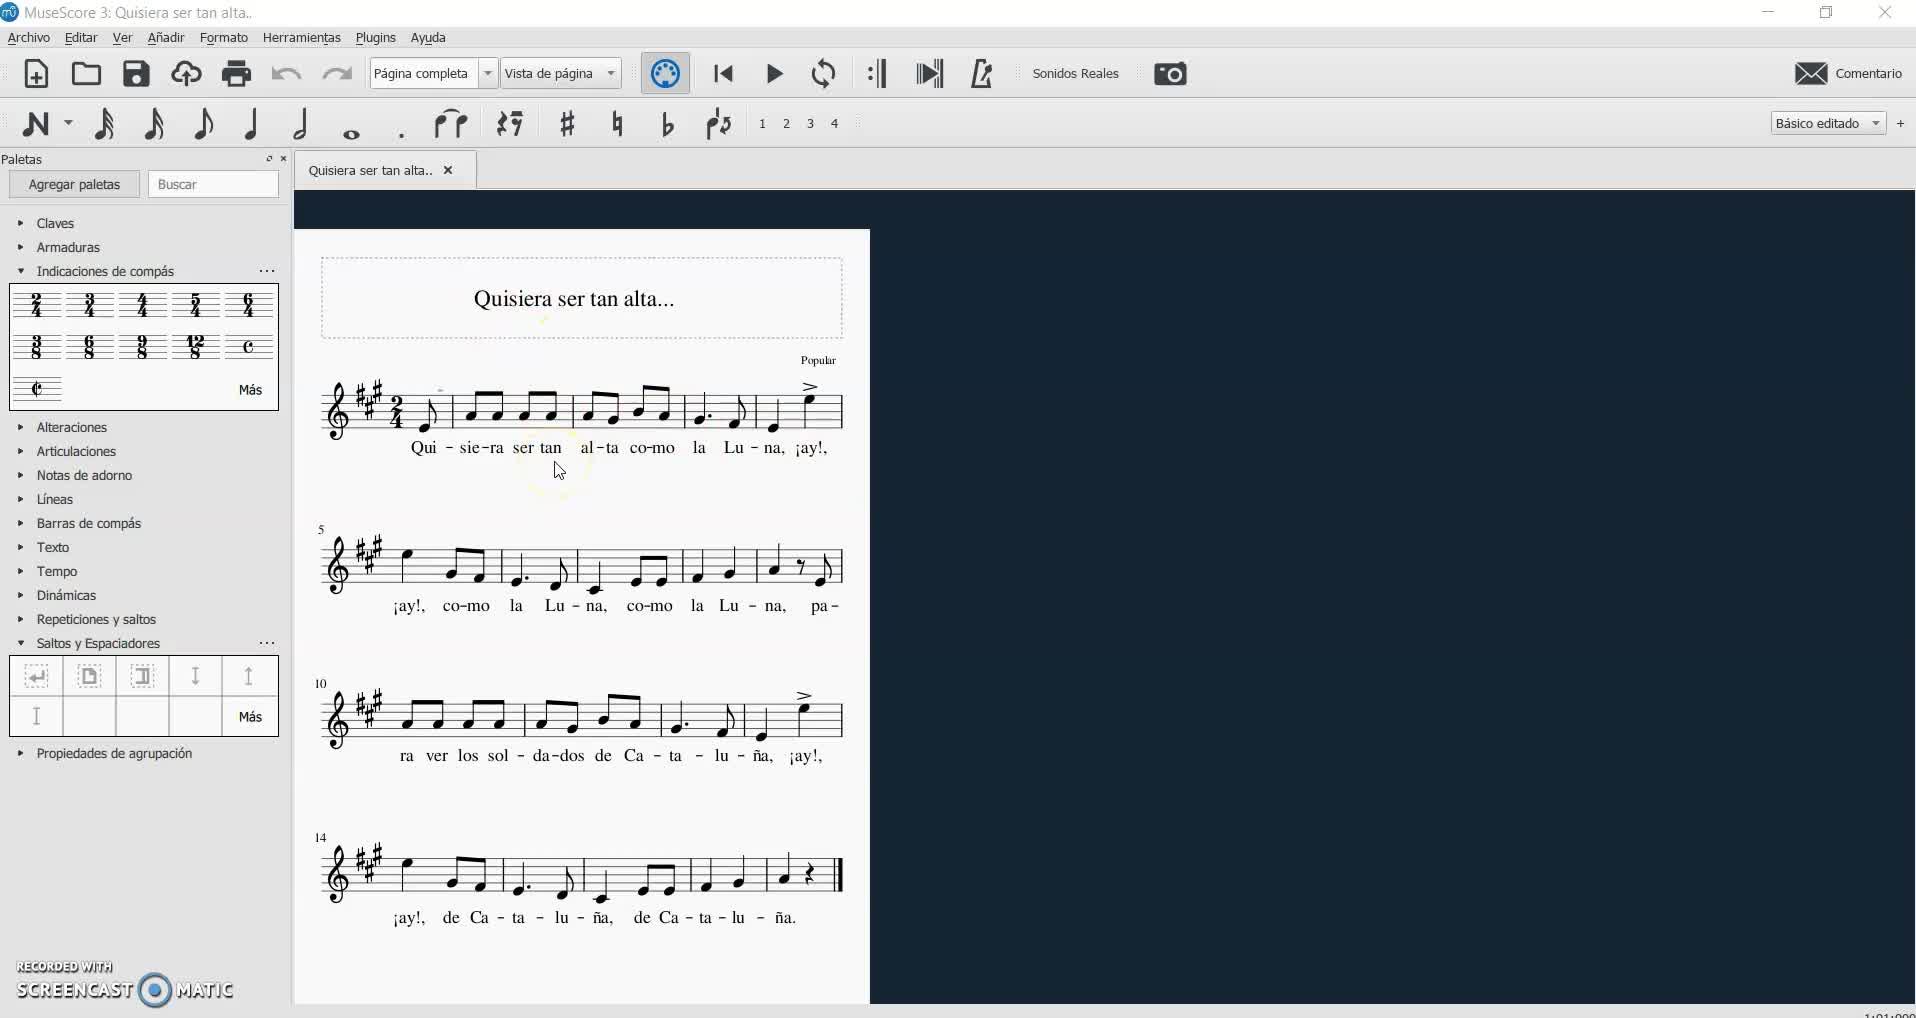
Task: Show more time signatures via Más
Action: pos(250,390)
